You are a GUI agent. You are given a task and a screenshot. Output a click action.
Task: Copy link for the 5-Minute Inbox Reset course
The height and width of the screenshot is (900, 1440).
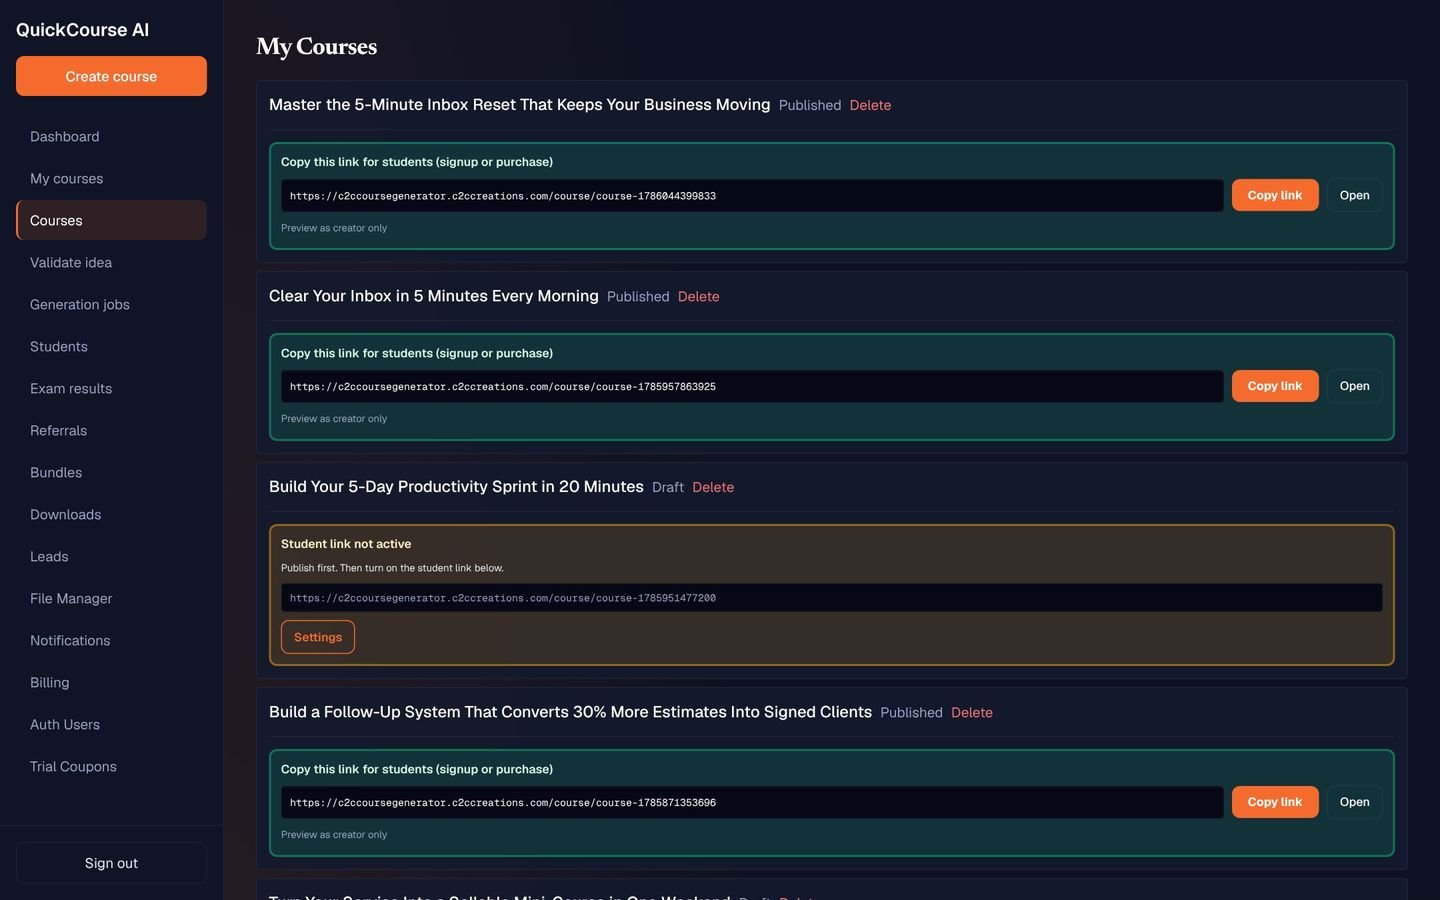click(1275, 195)
